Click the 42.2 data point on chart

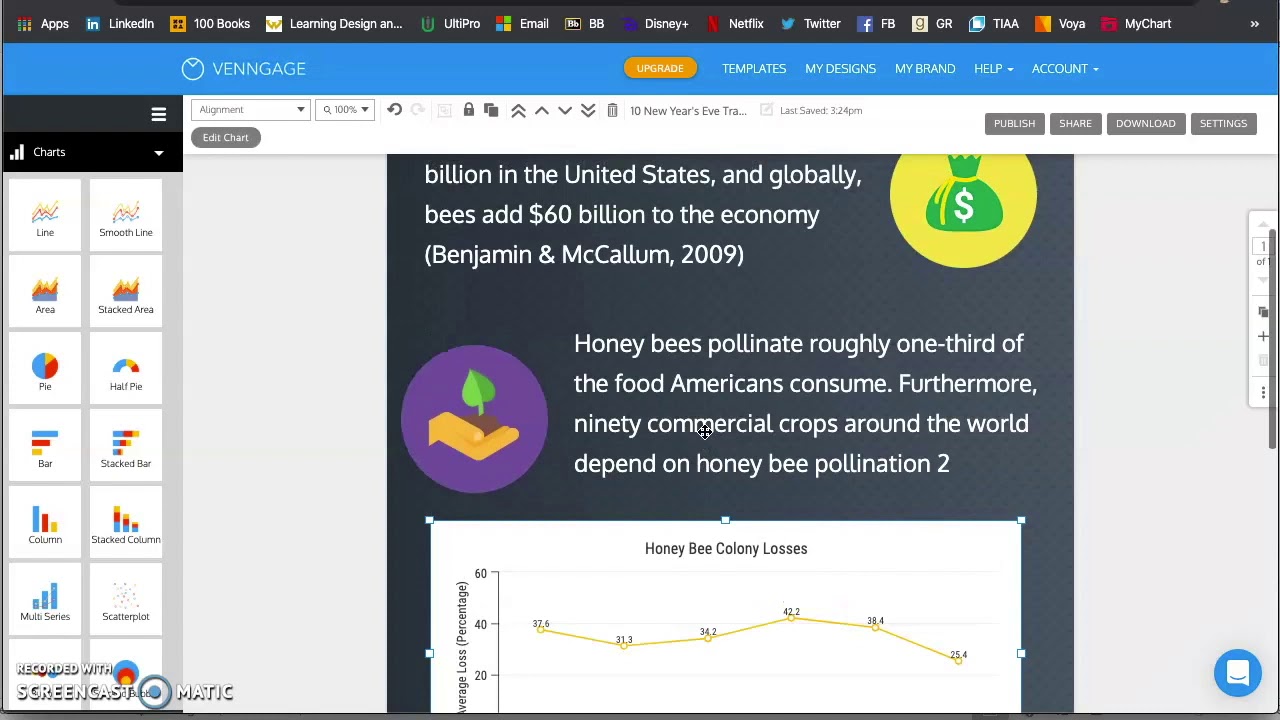click(x=791, y=618)
